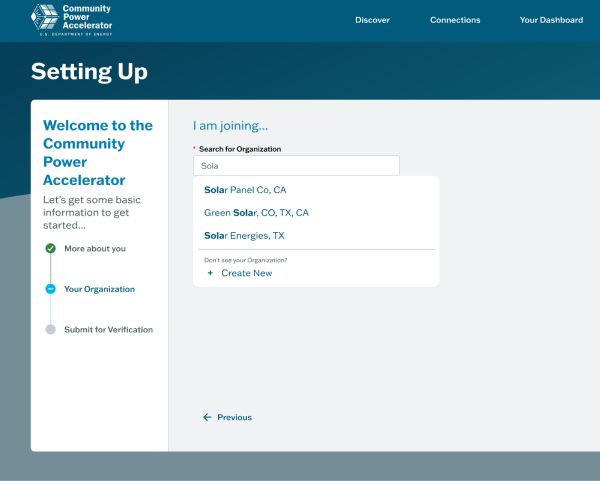Screen dimensions: 600x481
Task: Click the 'Setting Up' page title
Action: pyautogui.click(x=89, y=72)
